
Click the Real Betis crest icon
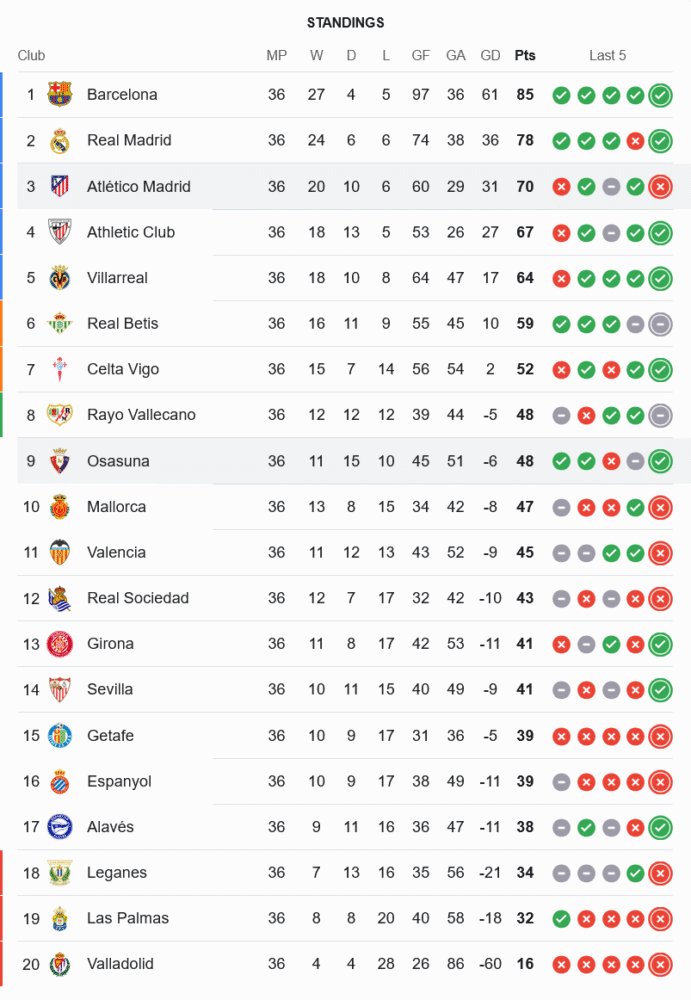(60, 324)
